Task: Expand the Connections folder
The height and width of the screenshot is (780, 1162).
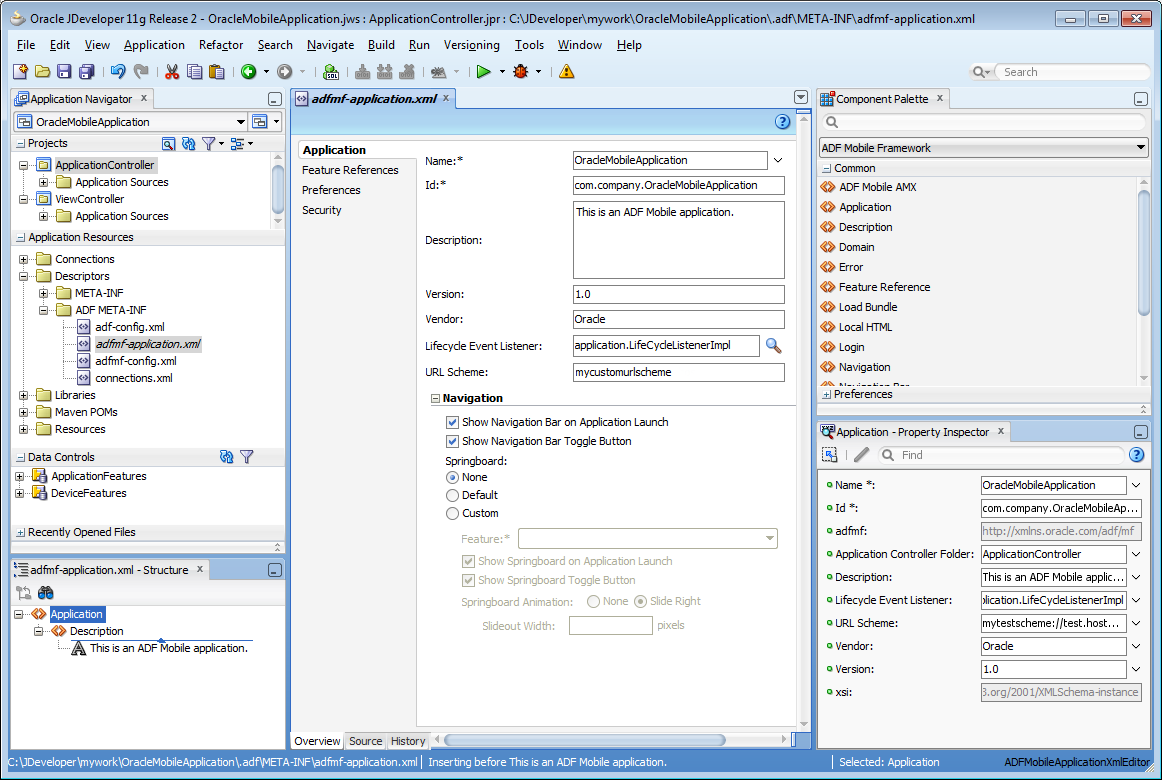Action: [23, 259]
